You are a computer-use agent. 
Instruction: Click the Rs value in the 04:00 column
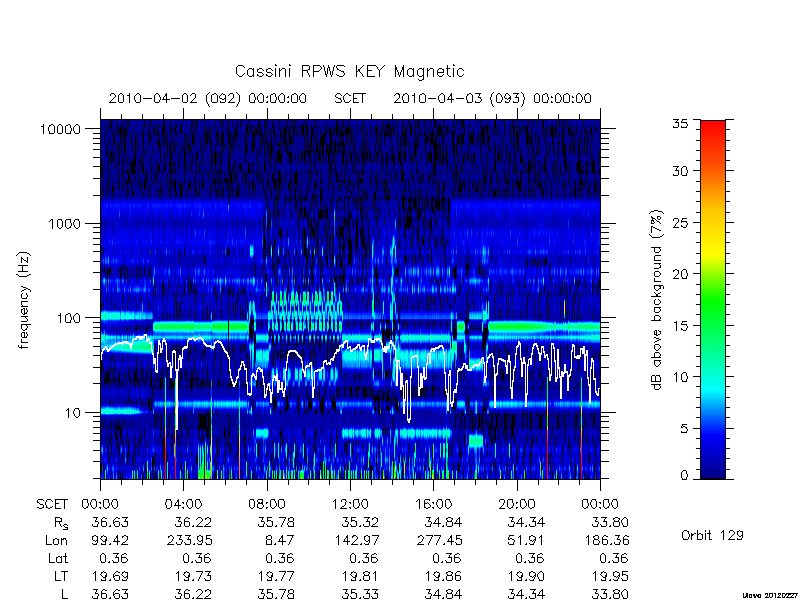(x=193, y=522)
